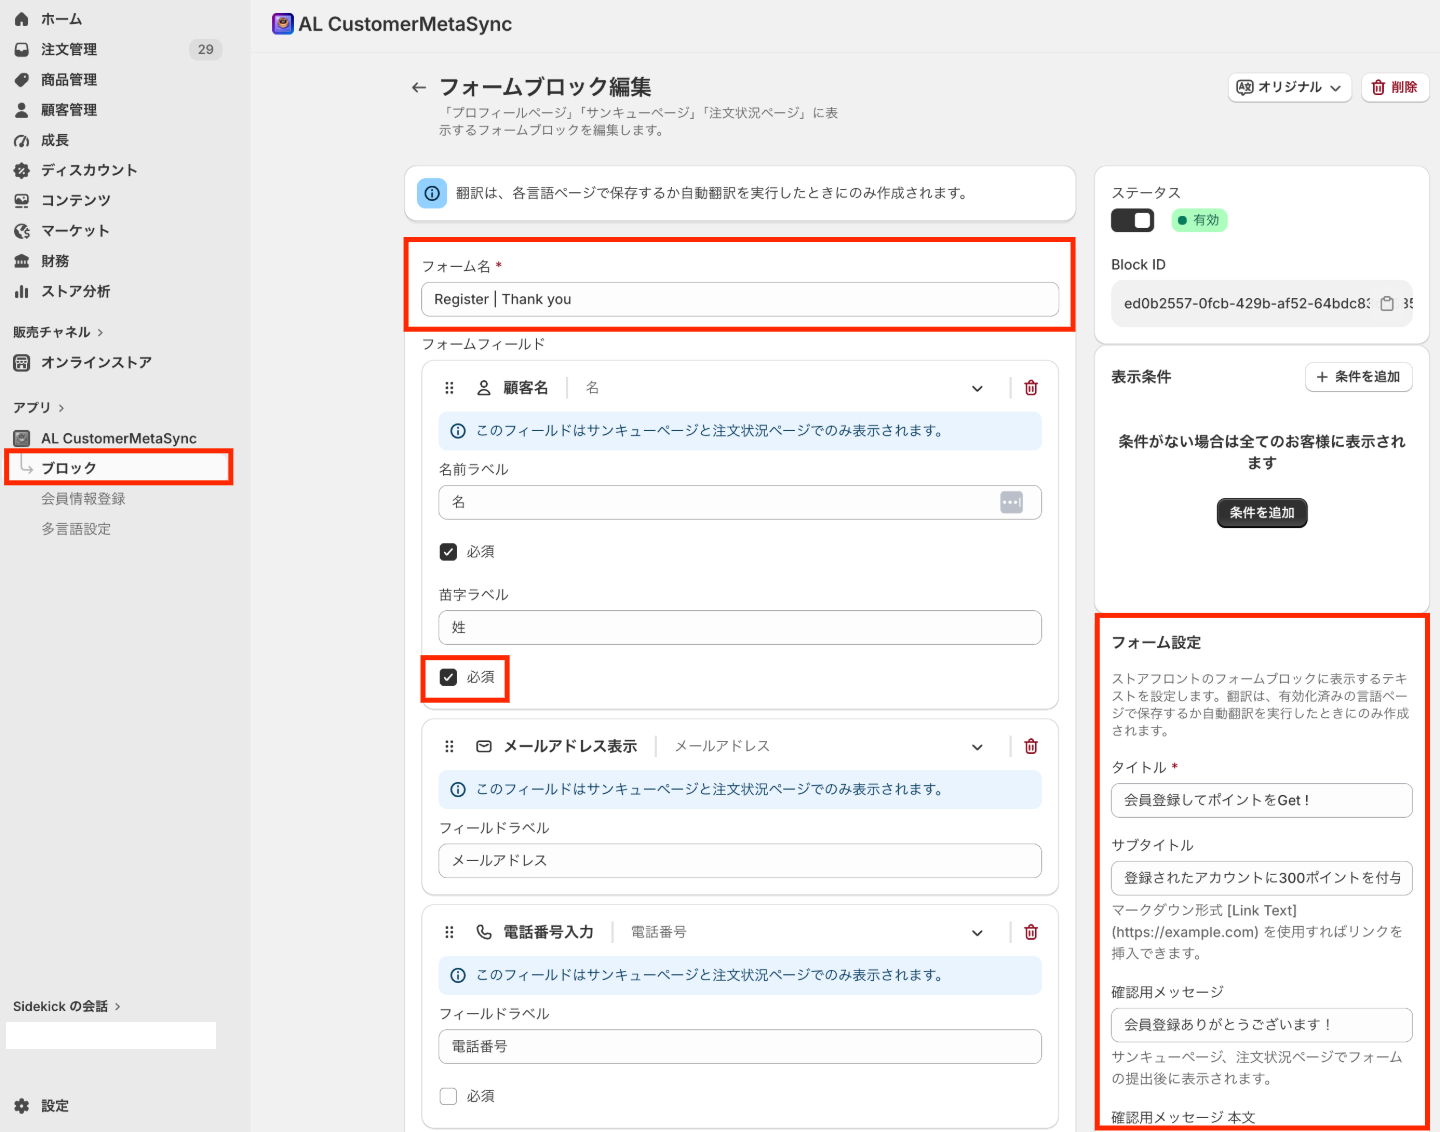Click the 顧客管理 person icon
The image size is (1440, 1132).
21,110
